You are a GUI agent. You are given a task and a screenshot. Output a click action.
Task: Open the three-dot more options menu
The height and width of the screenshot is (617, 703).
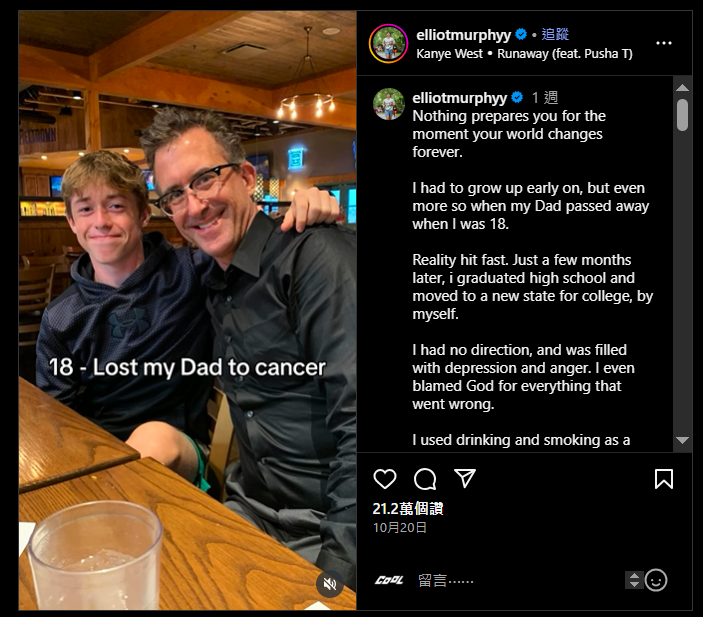(664, 43)
